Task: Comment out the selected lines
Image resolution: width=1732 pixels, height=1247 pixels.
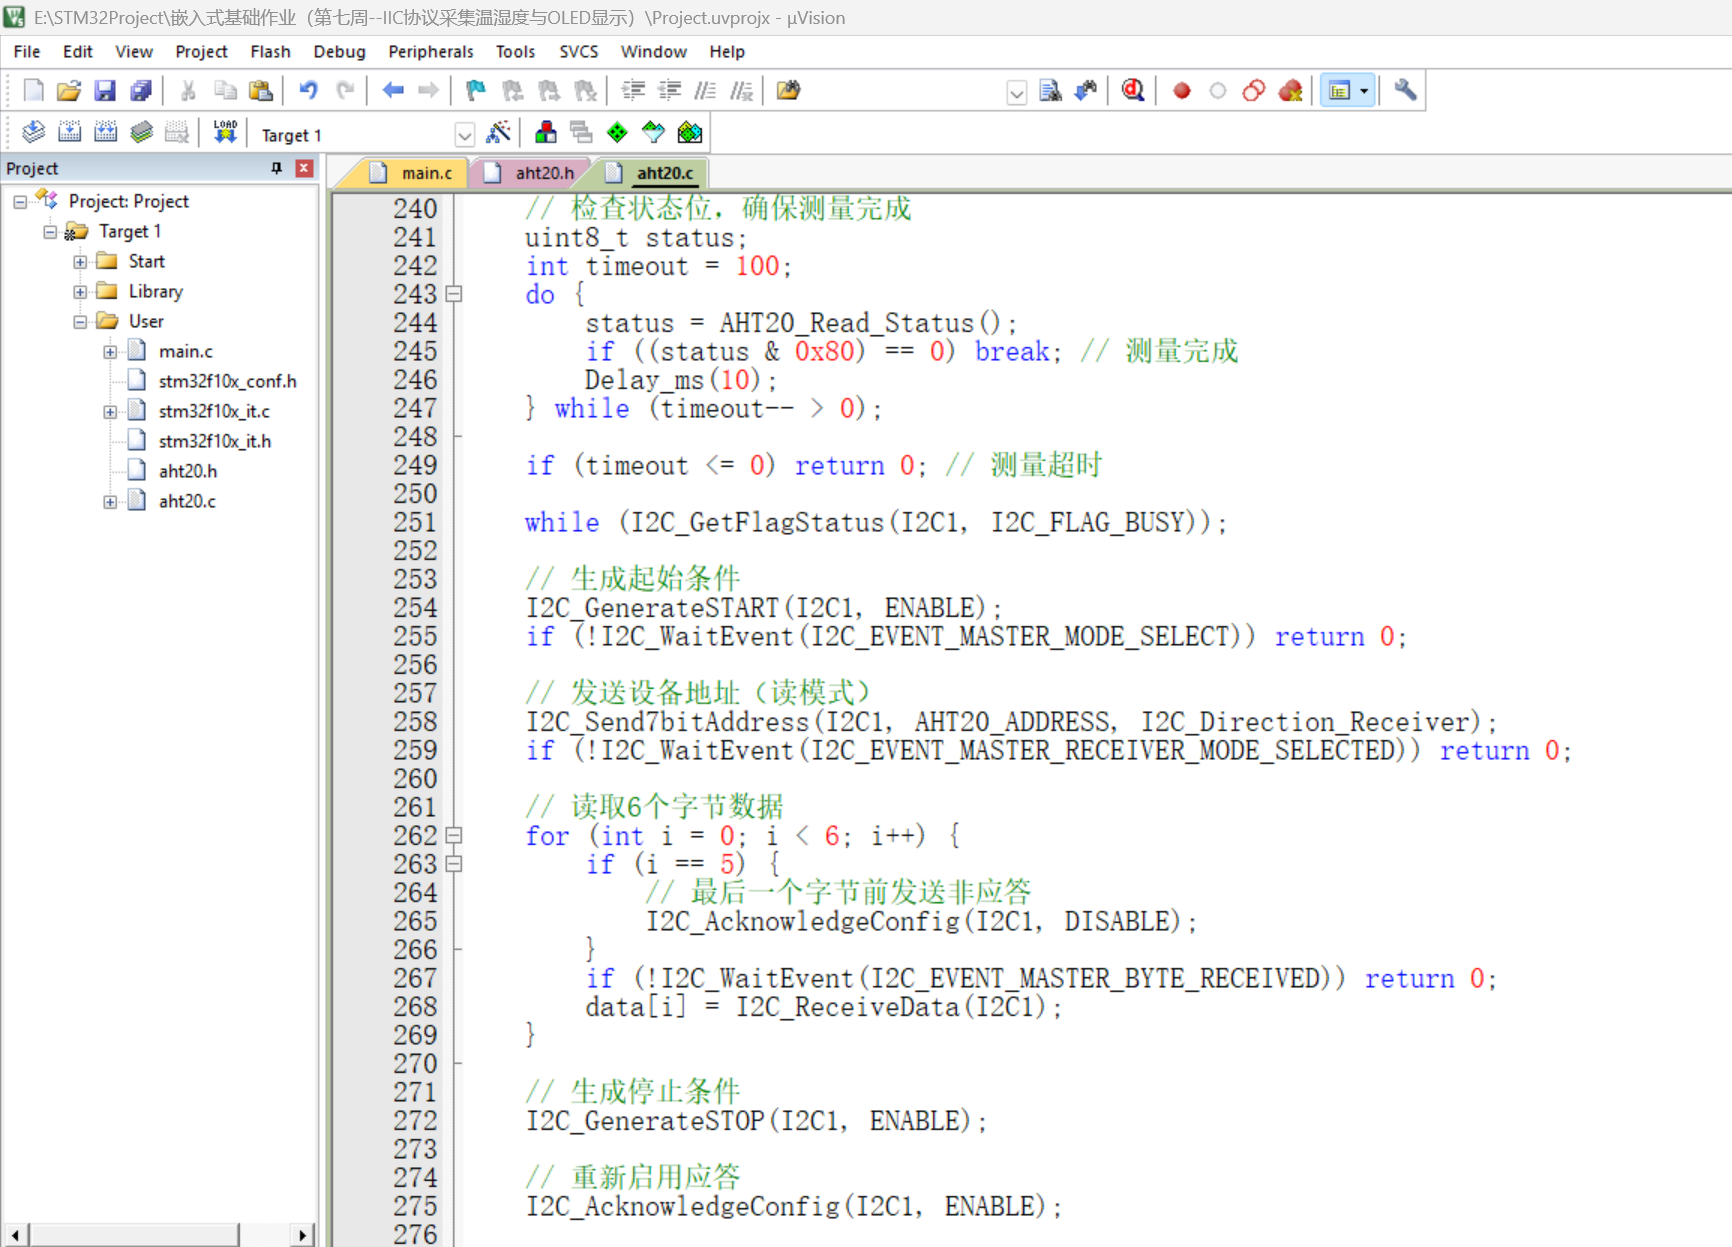Action: pyautogui.click(x=705, y=91)
